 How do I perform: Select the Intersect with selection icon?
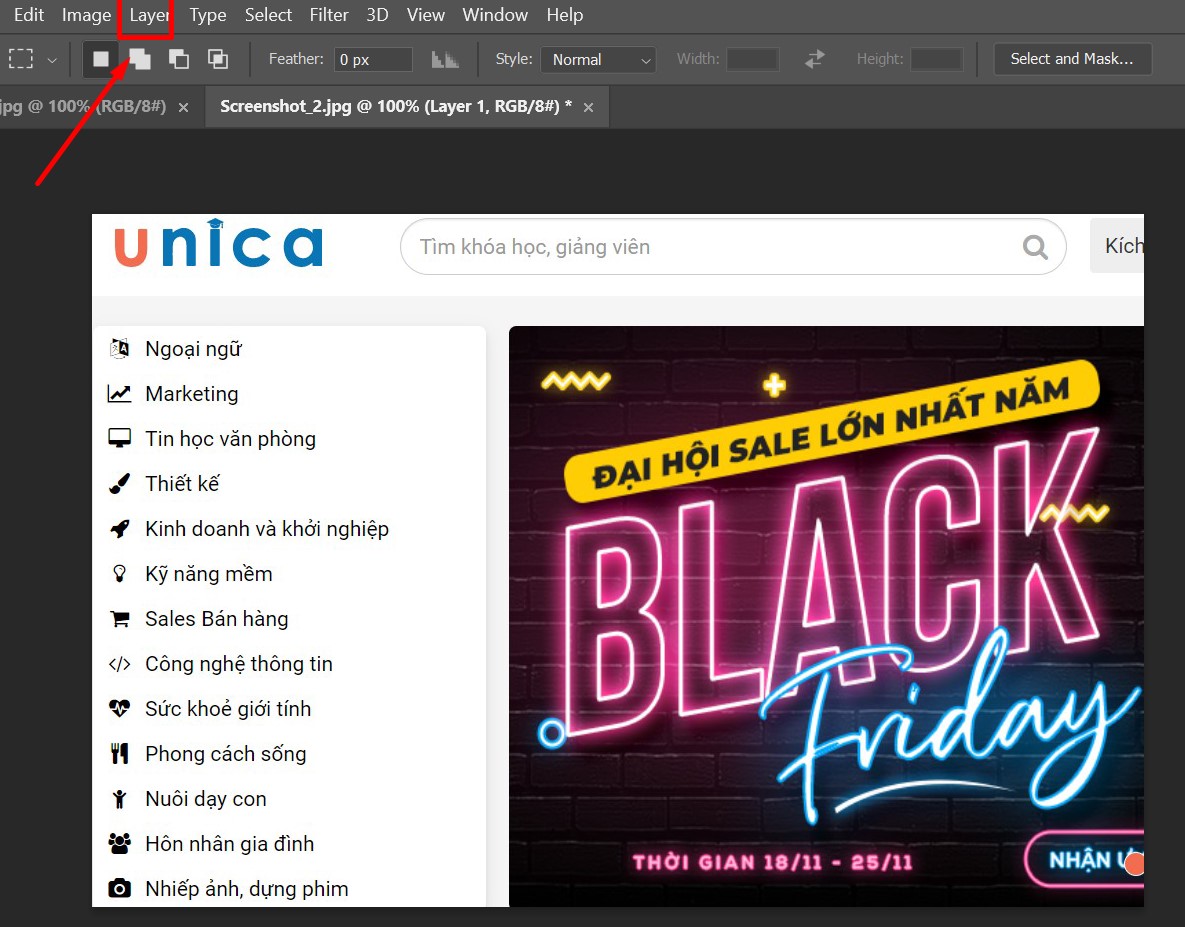pos(218,59)
